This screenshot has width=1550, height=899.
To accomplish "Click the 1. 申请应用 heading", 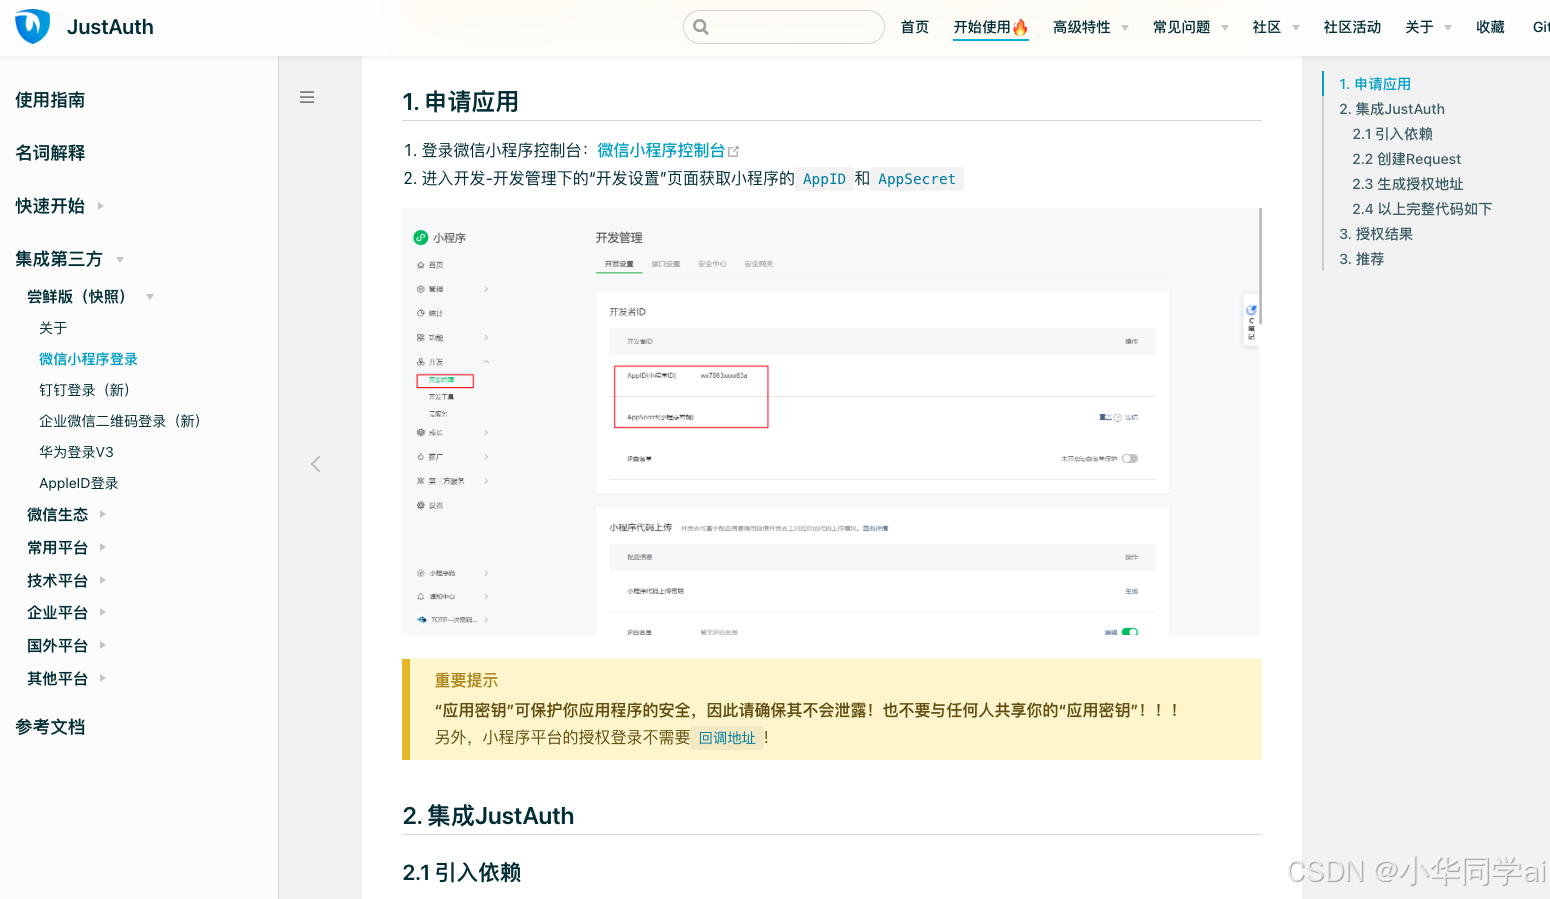I will [460, 102].
